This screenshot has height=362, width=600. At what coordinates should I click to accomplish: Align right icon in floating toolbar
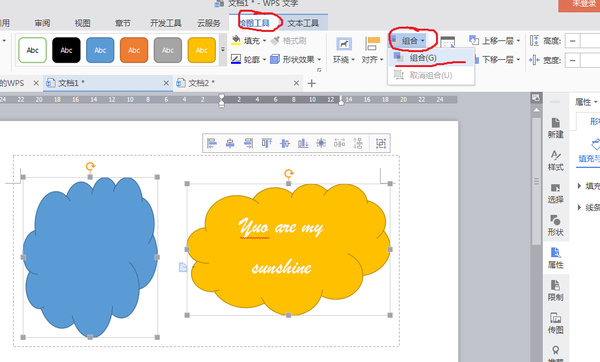click(248, 143)
